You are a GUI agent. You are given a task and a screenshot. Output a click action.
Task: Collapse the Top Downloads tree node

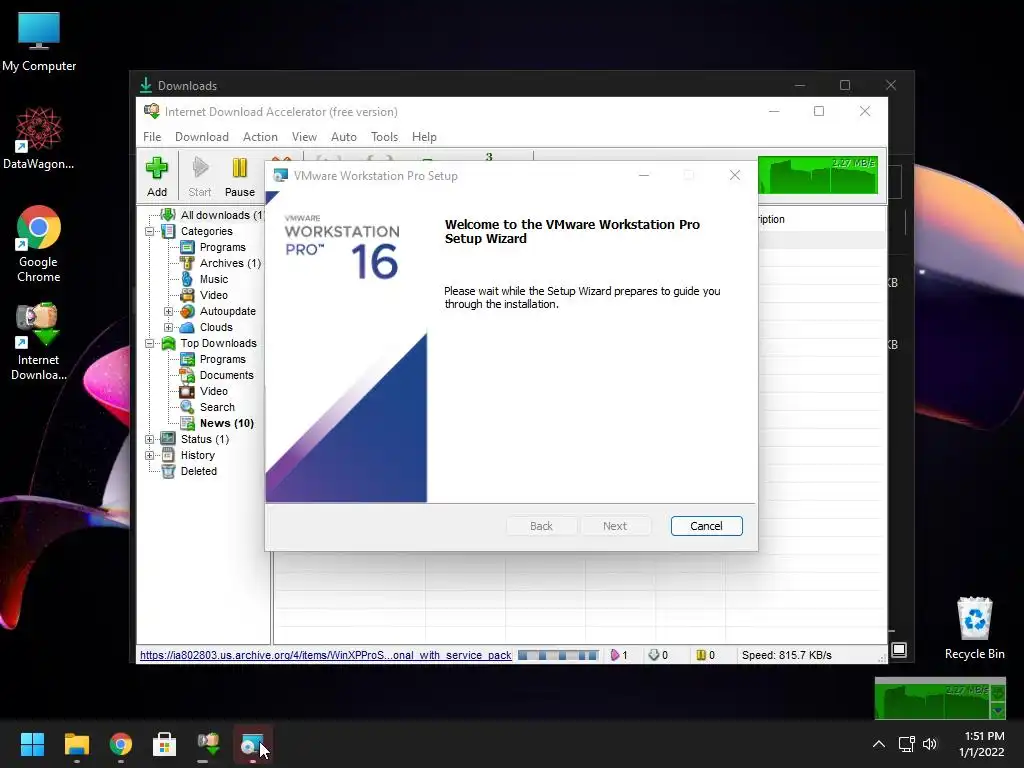click(150, 343)
